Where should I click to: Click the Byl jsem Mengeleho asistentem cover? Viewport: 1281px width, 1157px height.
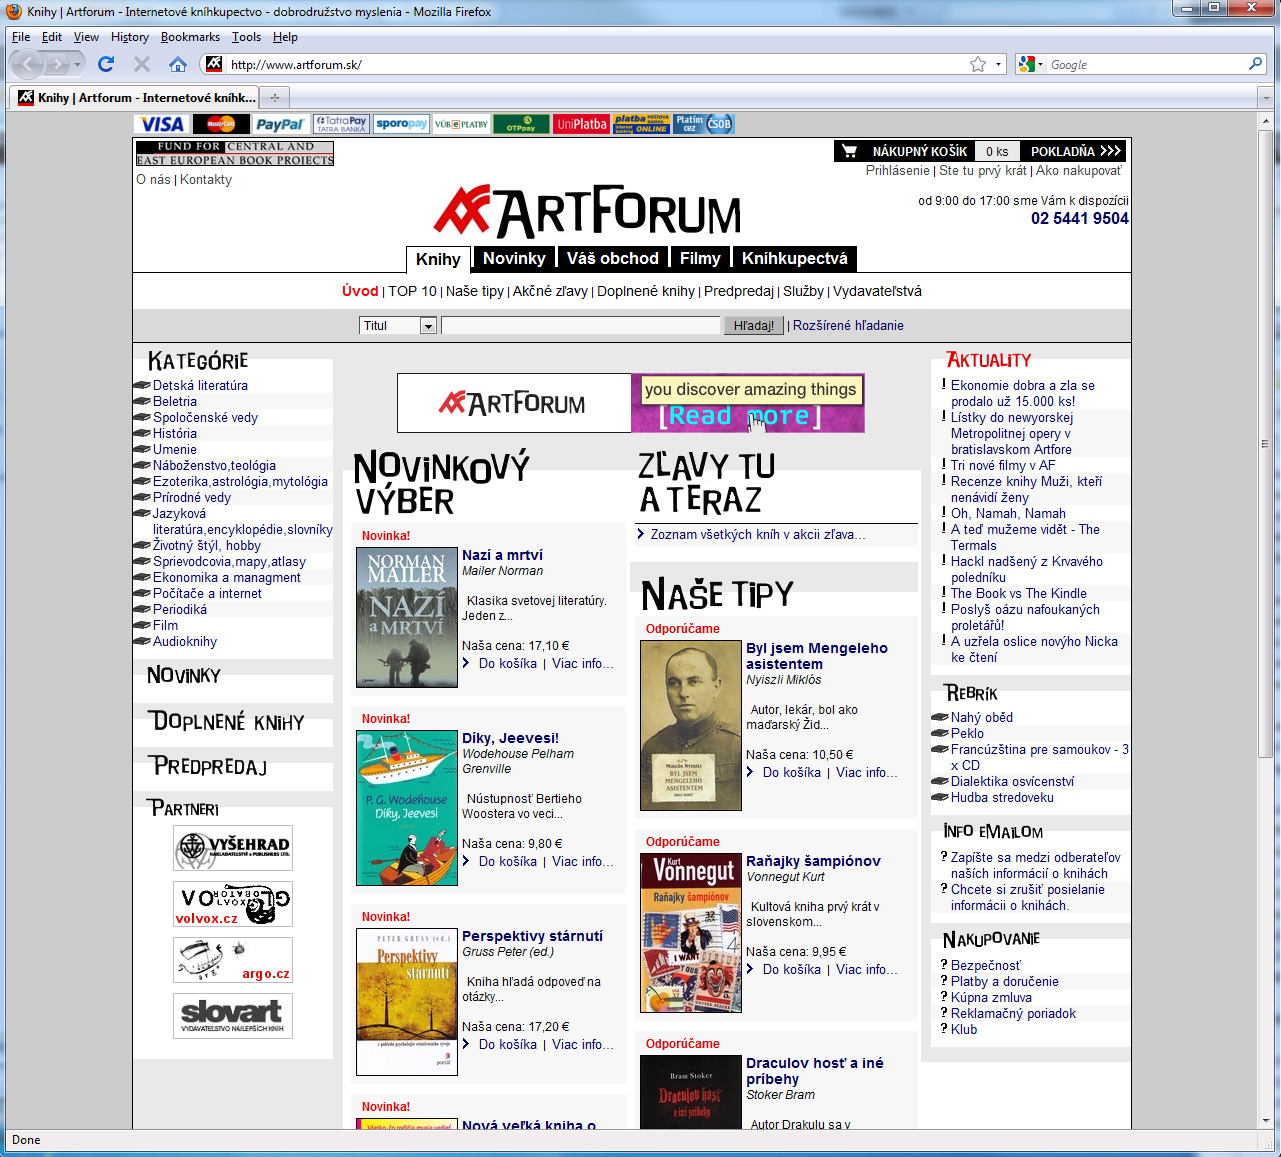pyautogui.click(x=691, y=725)
